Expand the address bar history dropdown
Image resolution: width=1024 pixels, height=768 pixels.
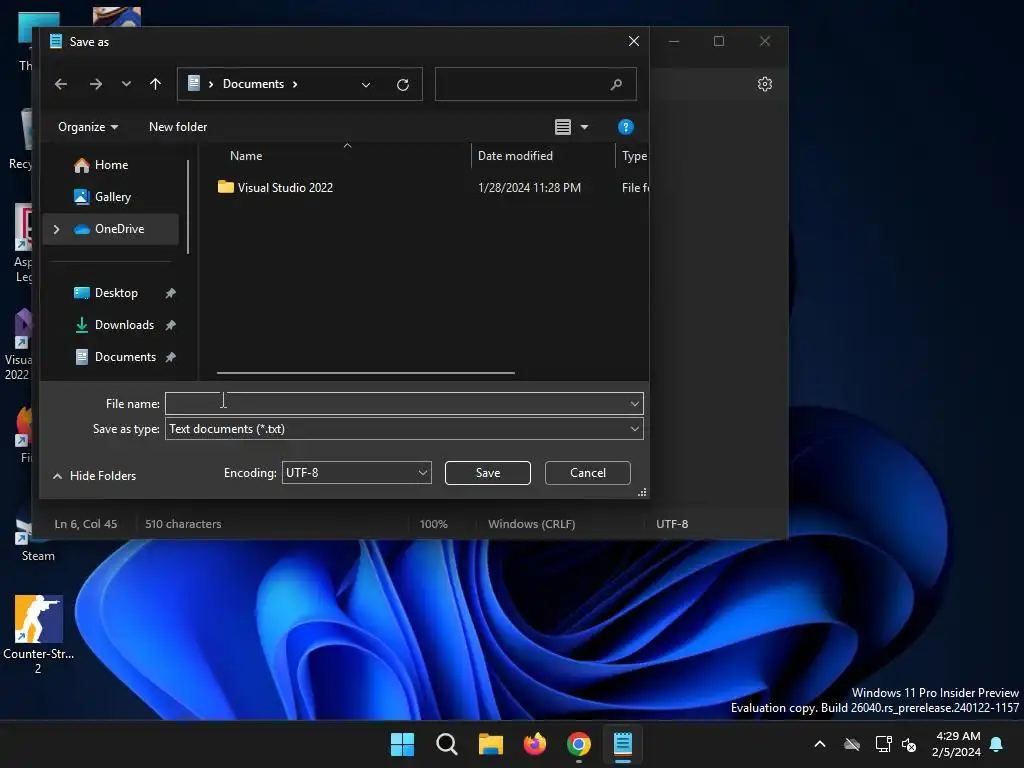tap(366, 85)
